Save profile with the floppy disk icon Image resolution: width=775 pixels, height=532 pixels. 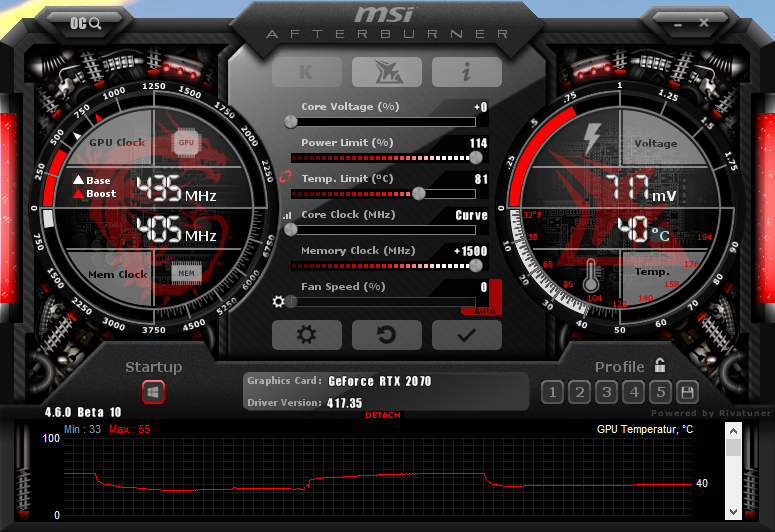[x=688, y=393]
